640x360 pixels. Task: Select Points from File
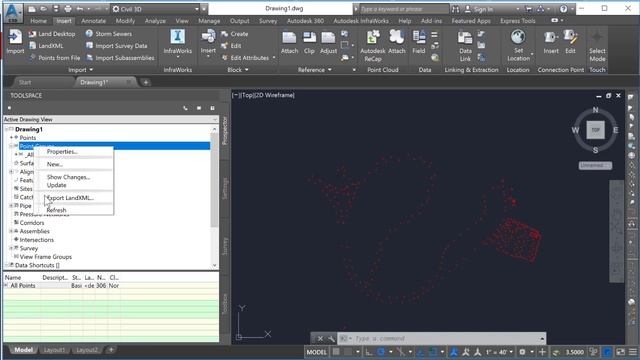click(55, 58)
